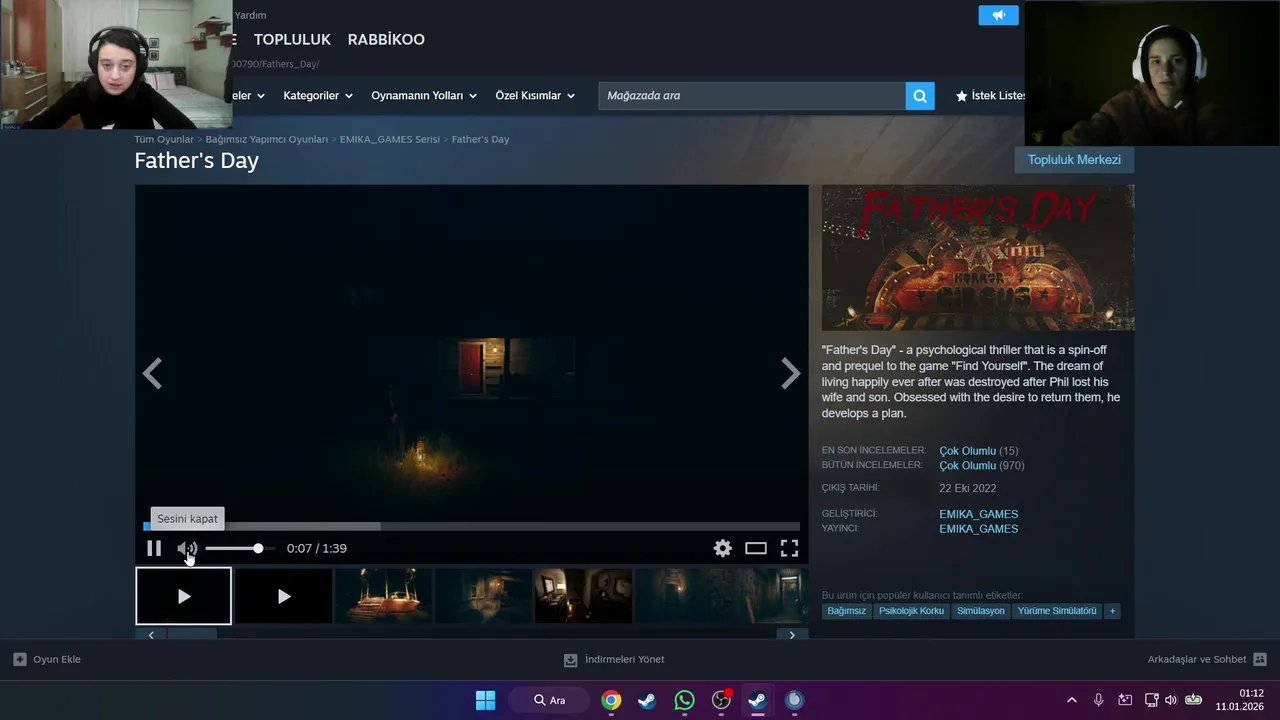Go to the previous media item arrow
The height and width of the screenshot is (720, 1280).
click(152, 374)
